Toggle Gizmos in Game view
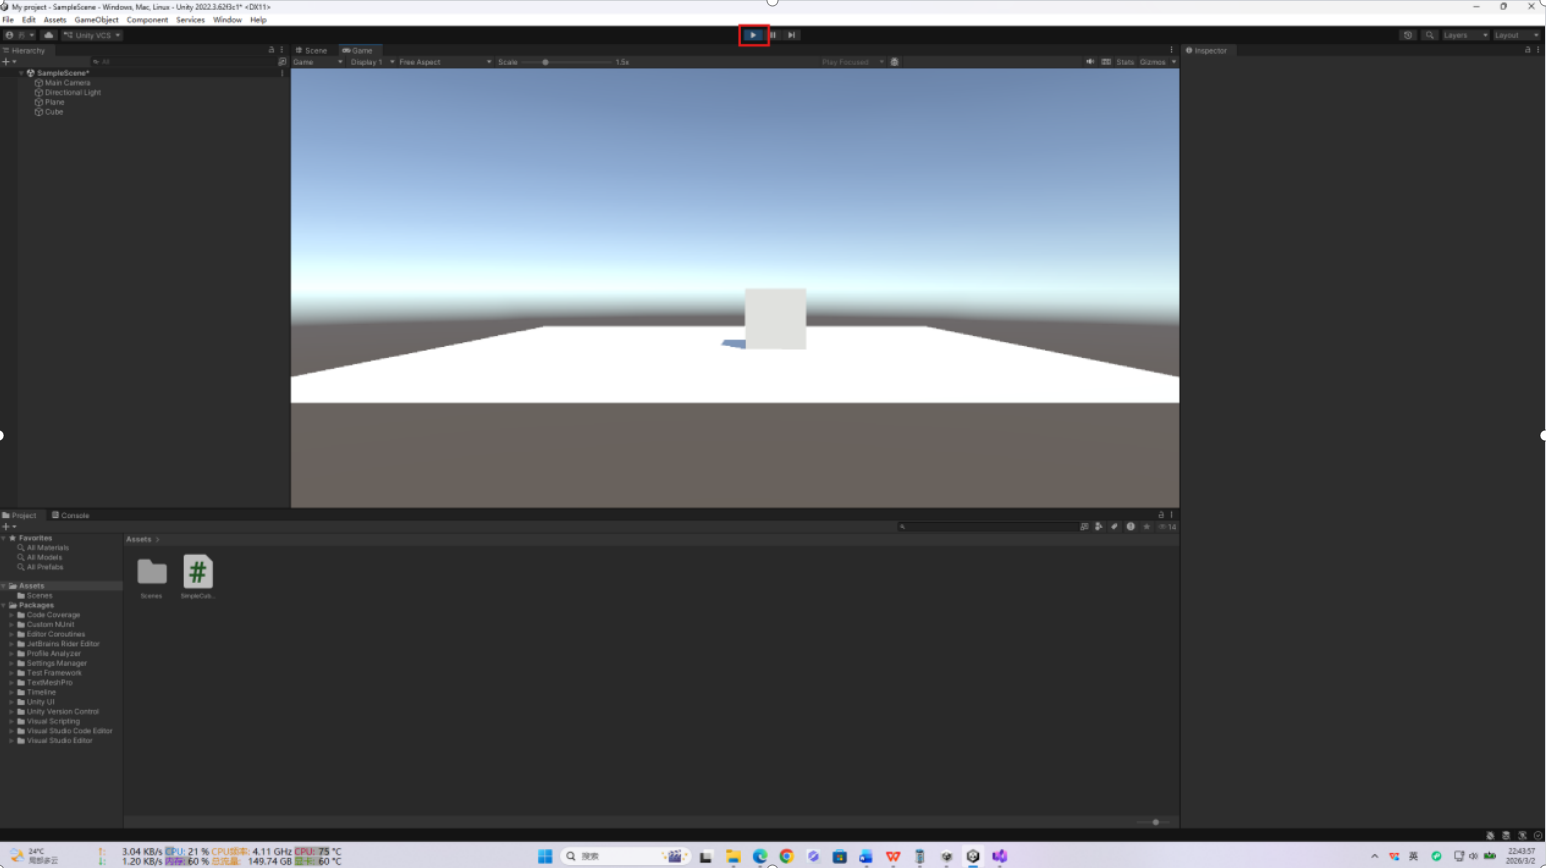 point(1152,62)
